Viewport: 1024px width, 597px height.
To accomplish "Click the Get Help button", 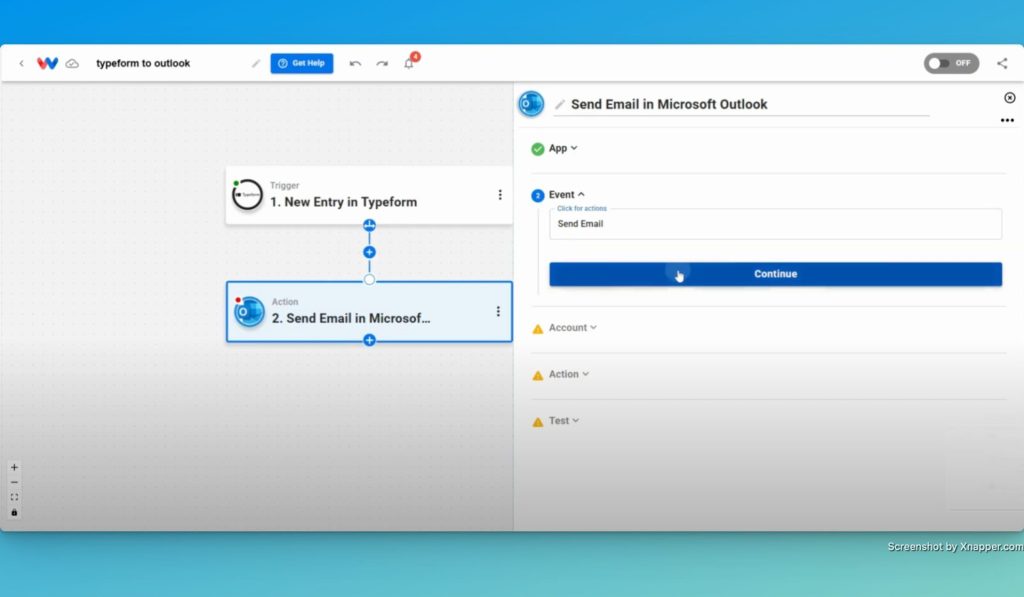I will pyautogui.click(x=302, y=63).
